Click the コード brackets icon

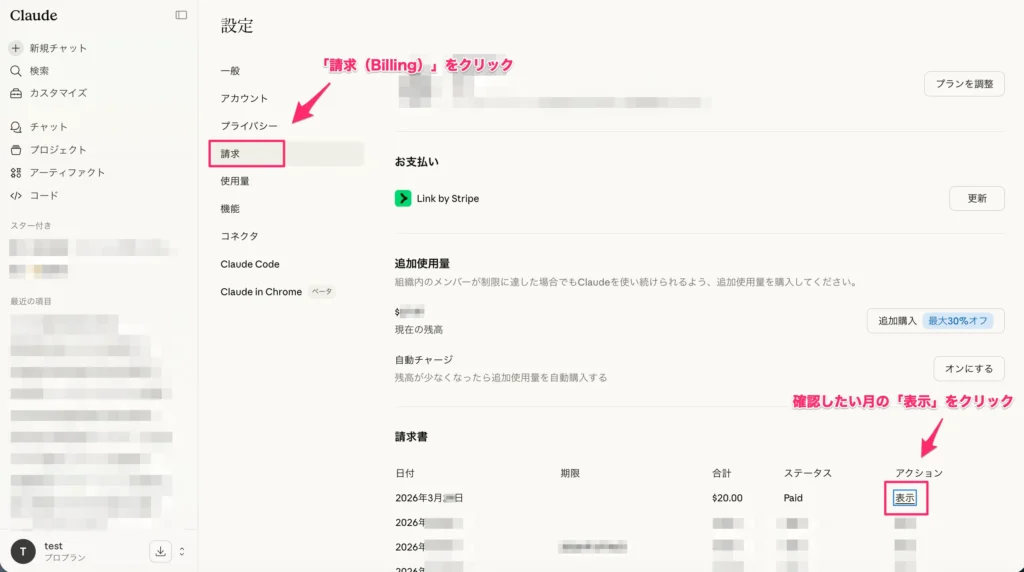(x=16, y=195)
